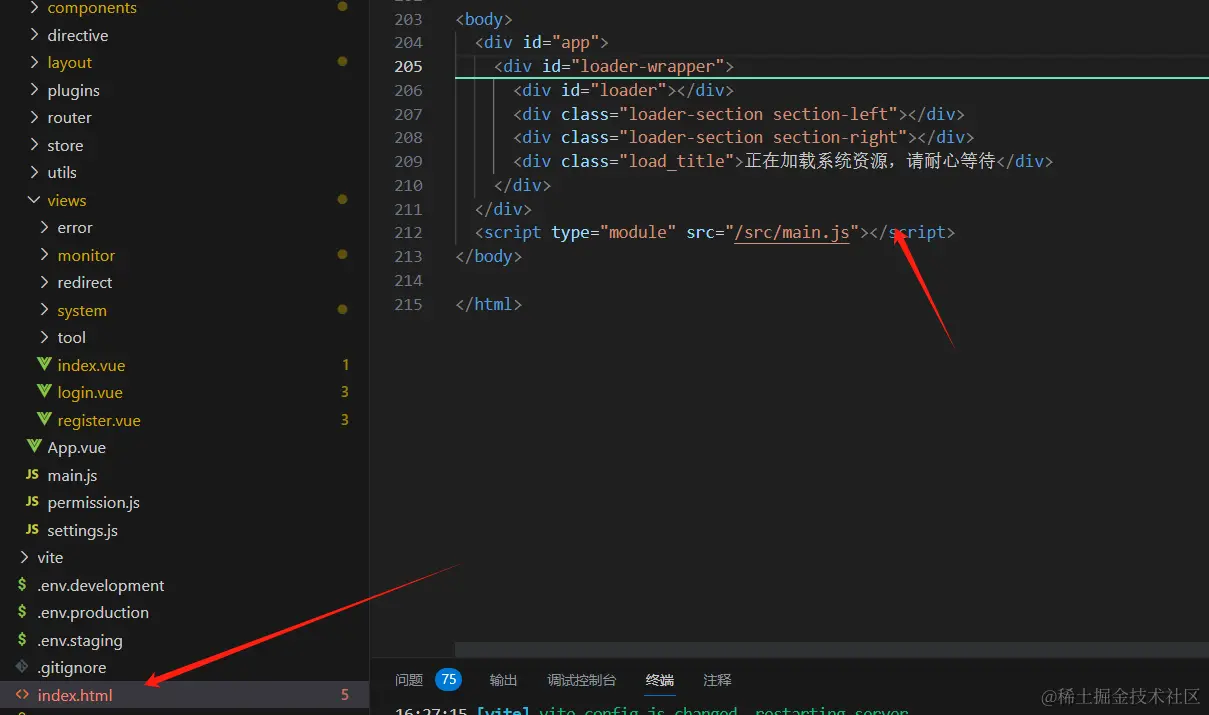Collapse the views folder
The width and height of the screenshot is (1209, 715).
(34, 200)
